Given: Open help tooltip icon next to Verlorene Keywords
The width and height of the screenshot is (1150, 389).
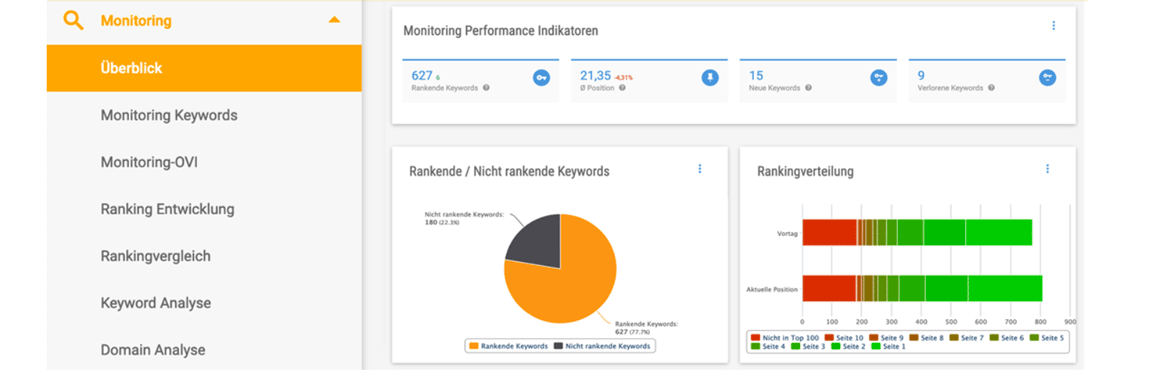Looking at the screenshot, I should (x=991, y=88).
